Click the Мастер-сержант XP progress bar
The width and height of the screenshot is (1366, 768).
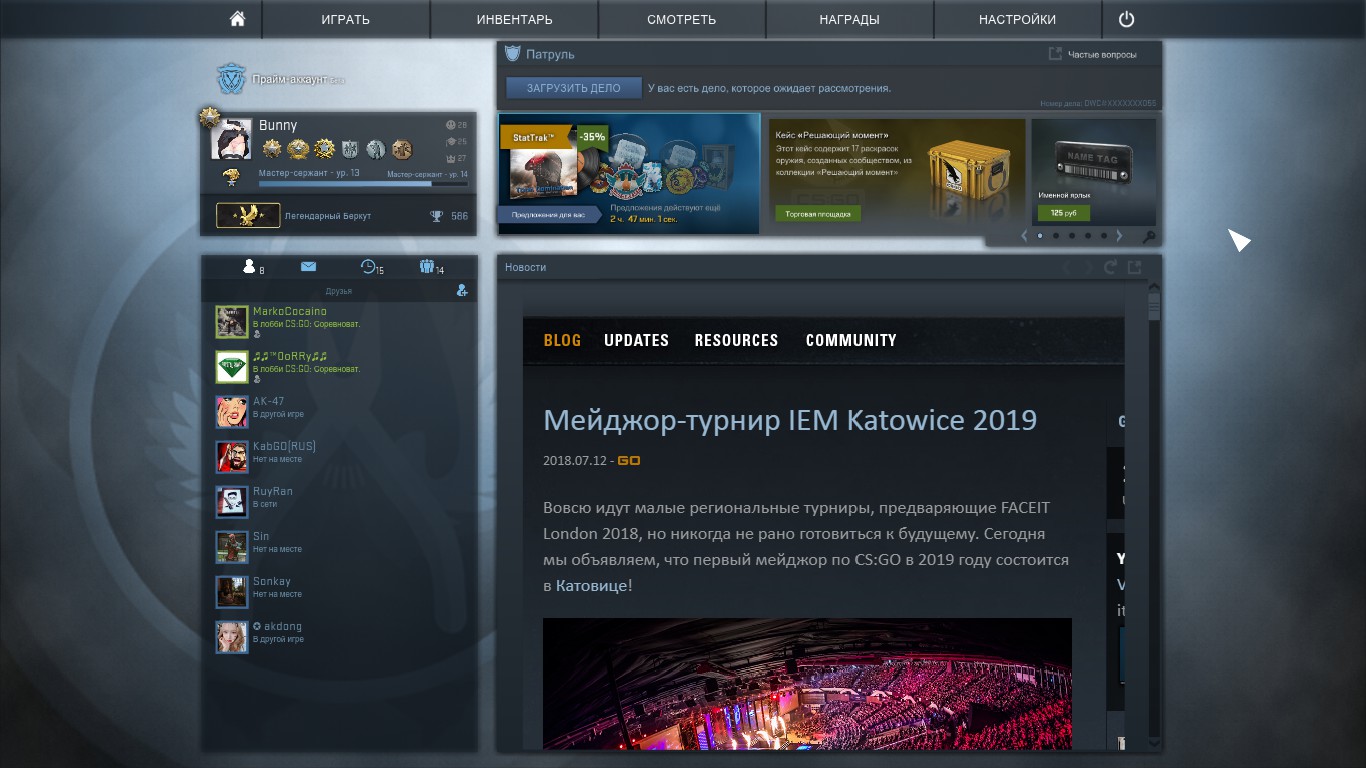tap(363, 184)
